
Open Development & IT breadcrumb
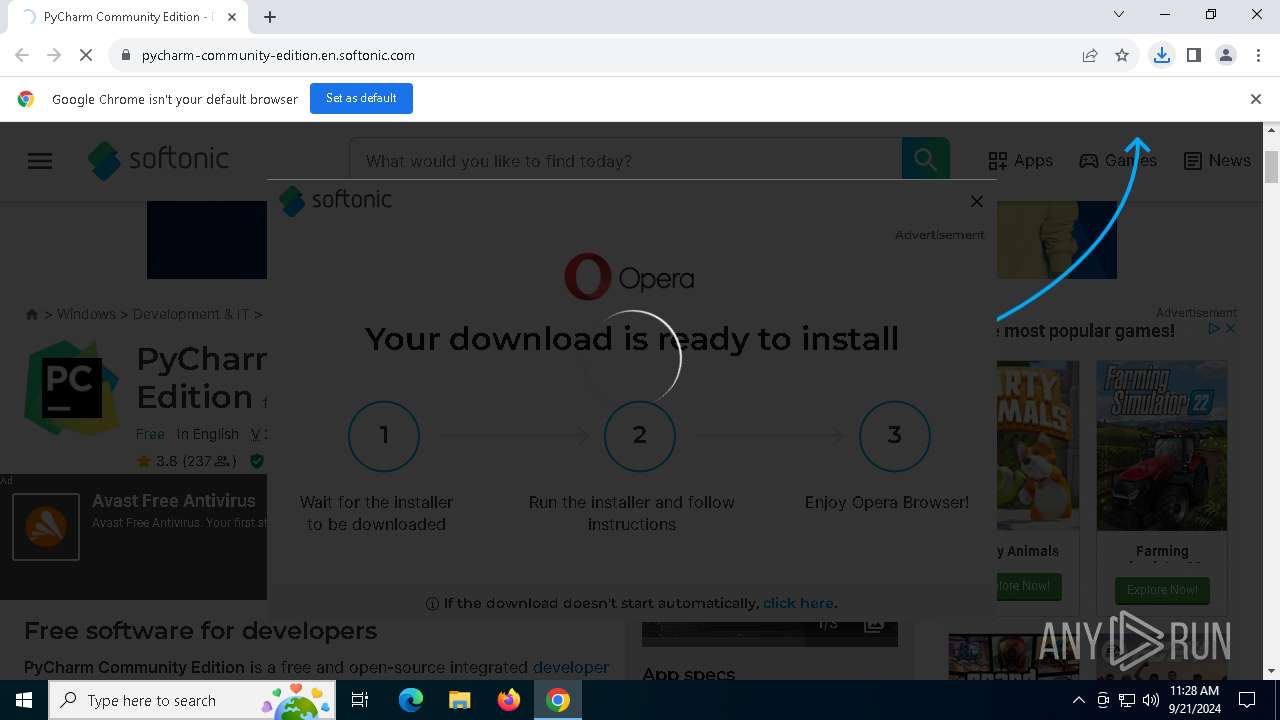coord(191,314)
